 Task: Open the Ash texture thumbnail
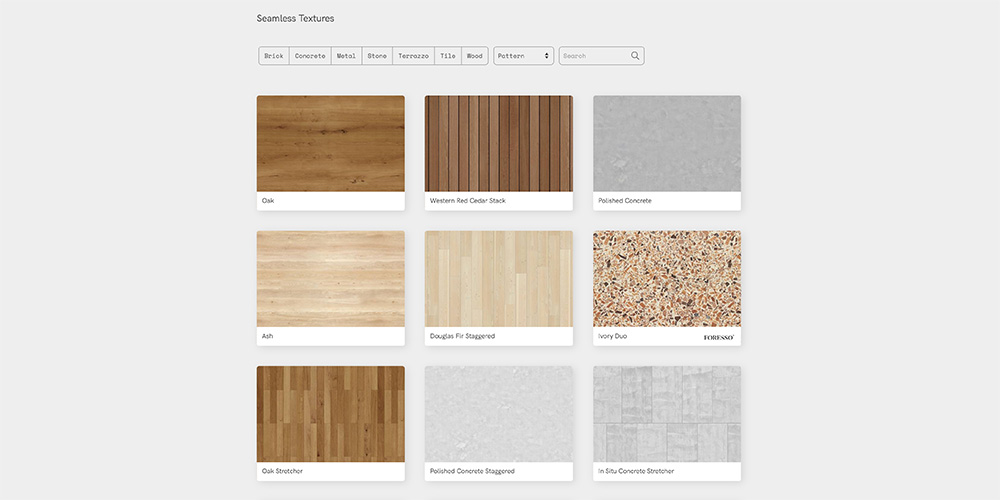[x=330, y=279]
